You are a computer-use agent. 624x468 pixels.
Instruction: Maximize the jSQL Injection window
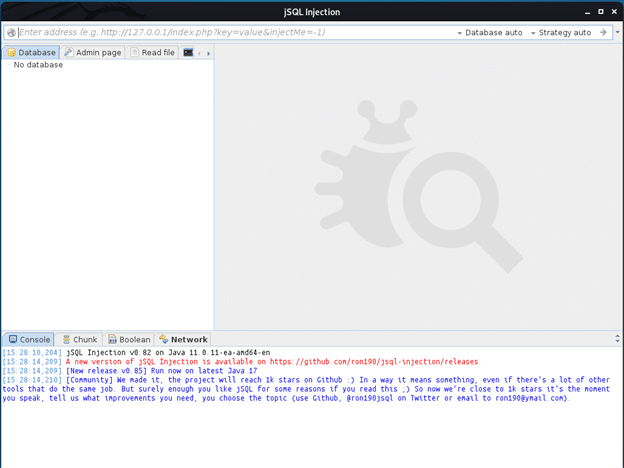[601, 11]
